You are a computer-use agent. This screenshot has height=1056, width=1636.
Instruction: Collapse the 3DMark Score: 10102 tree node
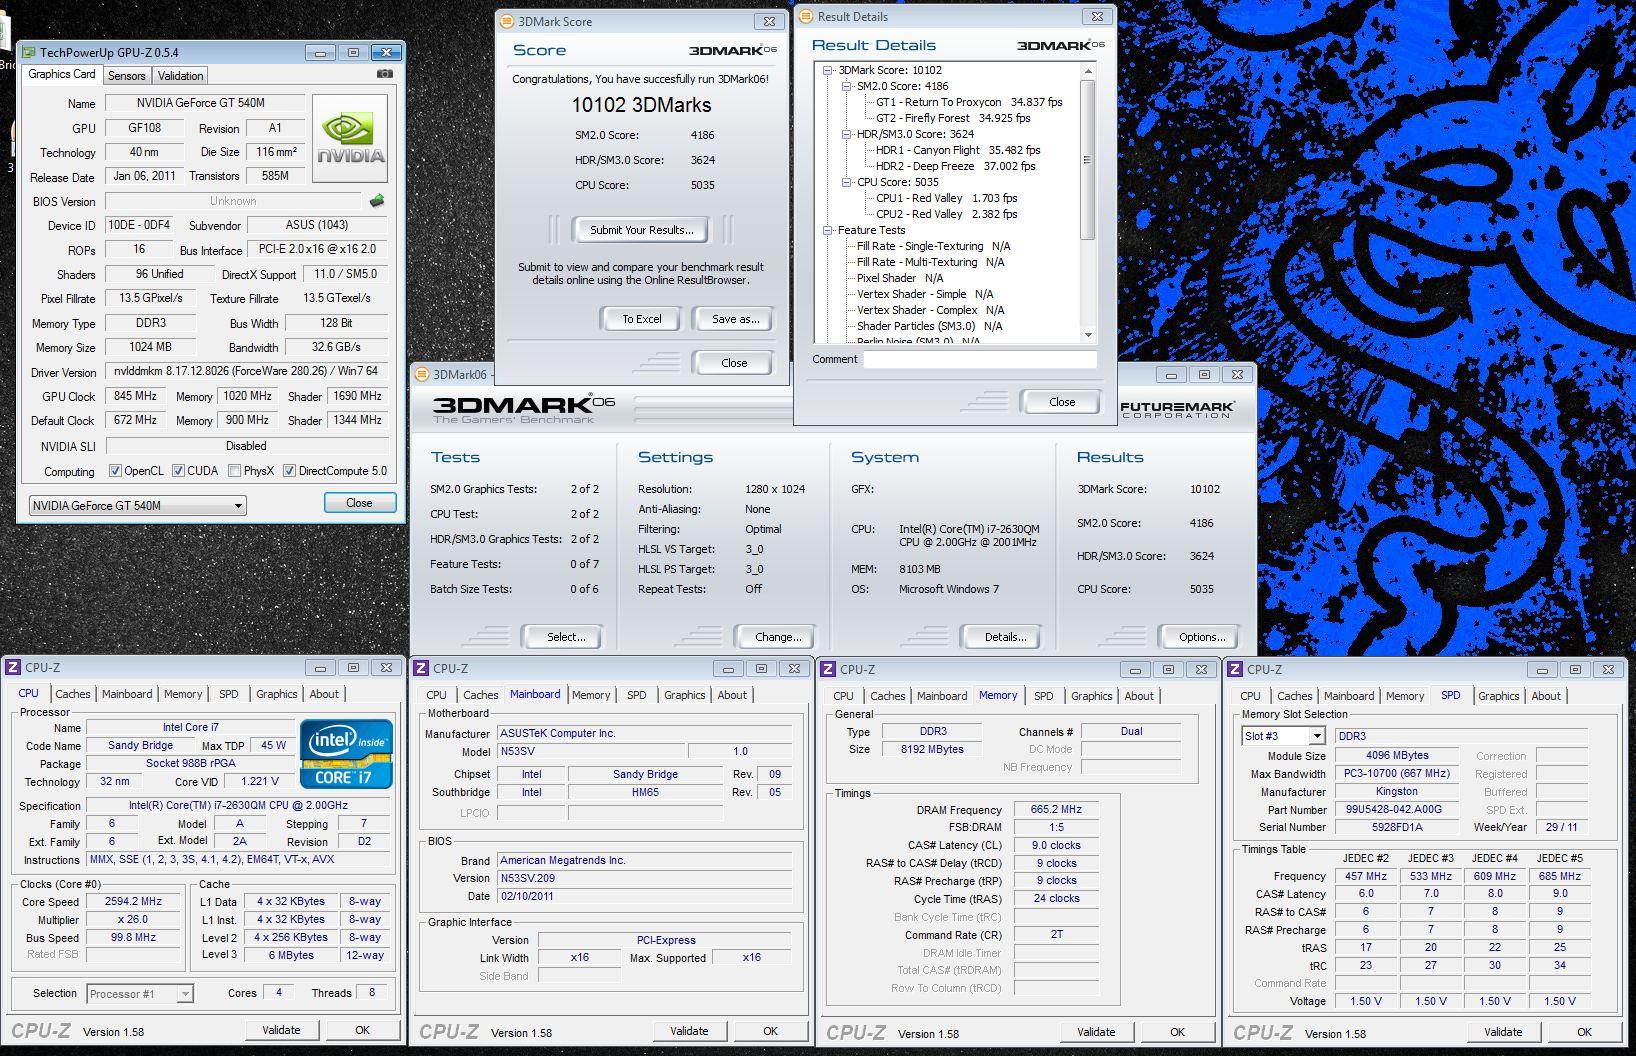coord(828,70)
